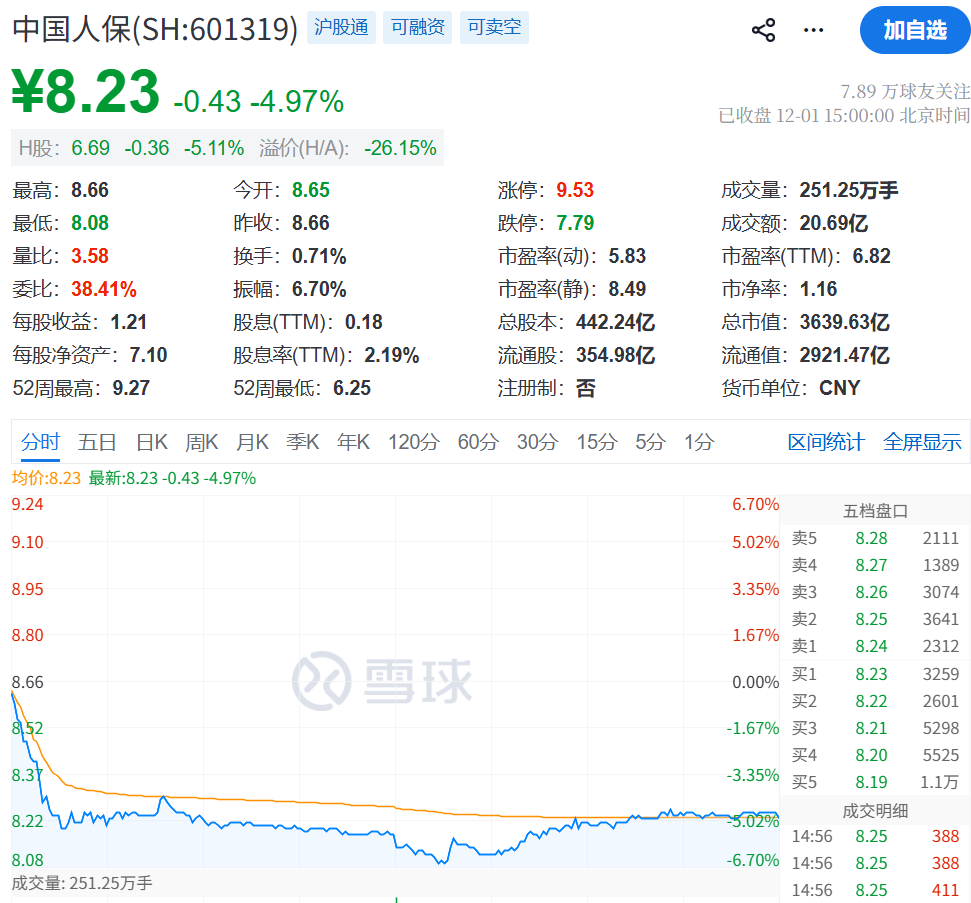Switch to the 日K chart tab
The image size is (971, 903).
(150, 442)
